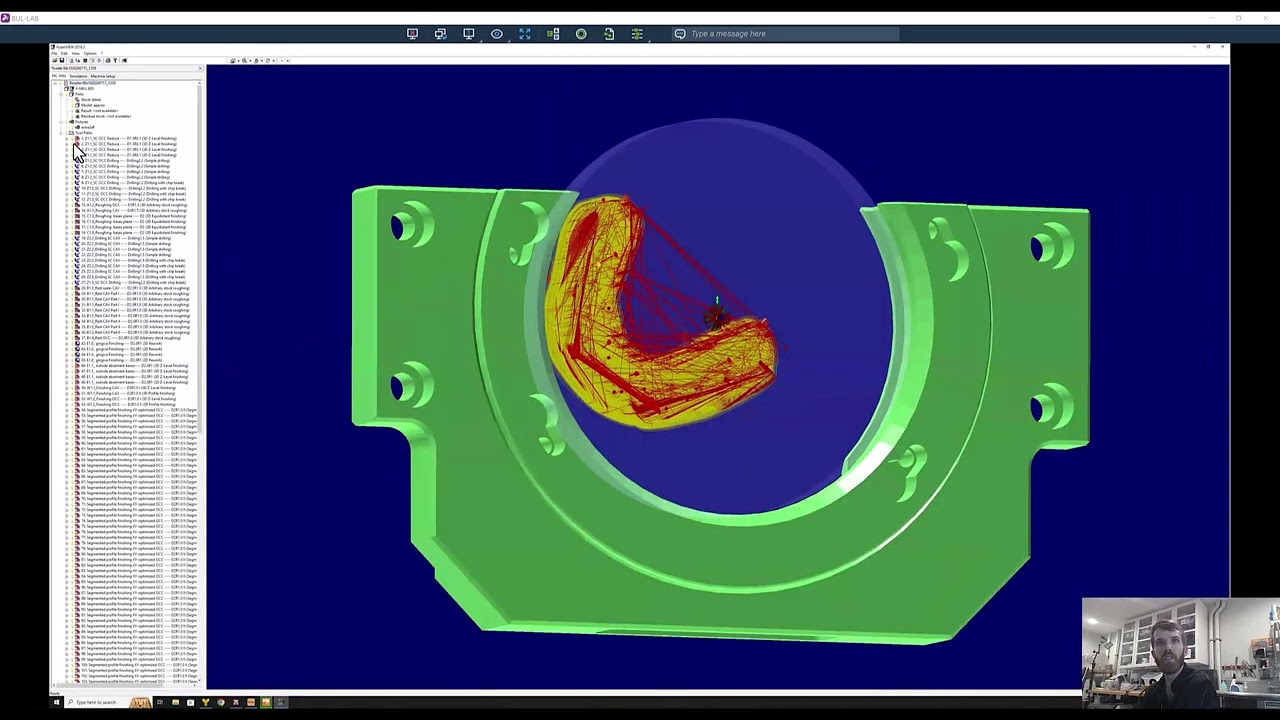Collapse the Tool Paths tree node
The height and width of the screenshot is (720, 1280).
tap(61, 133)
